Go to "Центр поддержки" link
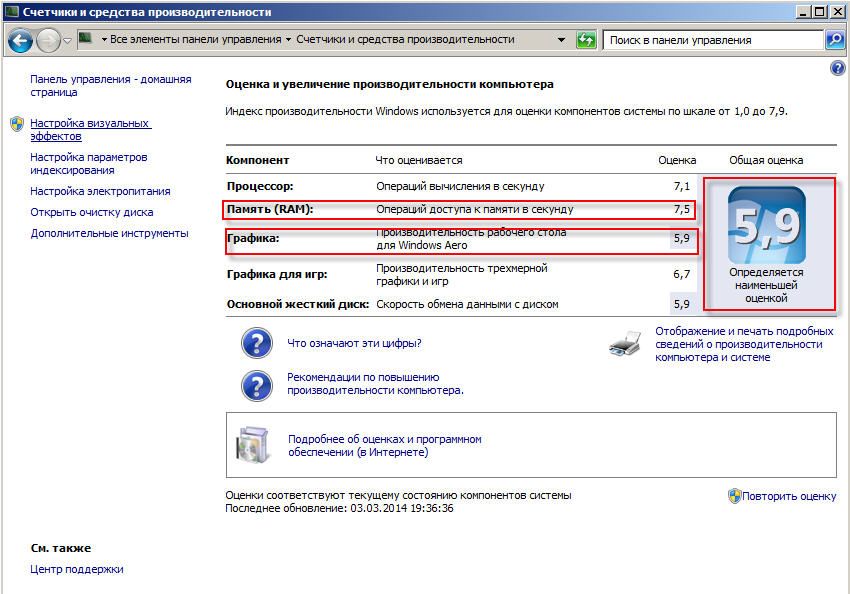Viewport: 850px width, 594px height. click(x=77, y=569)
